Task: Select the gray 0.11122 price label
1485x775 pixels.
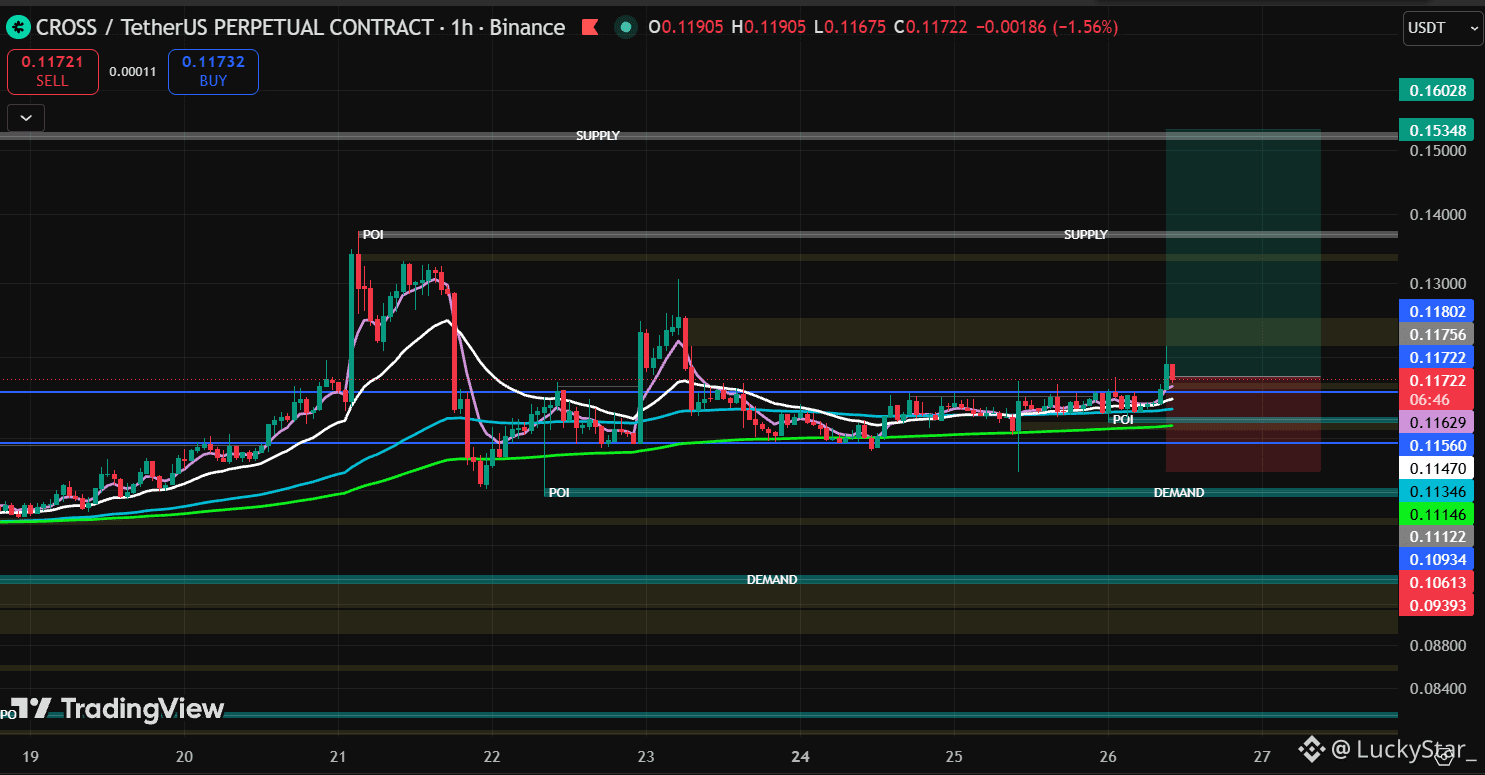Action: (x=1437, y=537)
